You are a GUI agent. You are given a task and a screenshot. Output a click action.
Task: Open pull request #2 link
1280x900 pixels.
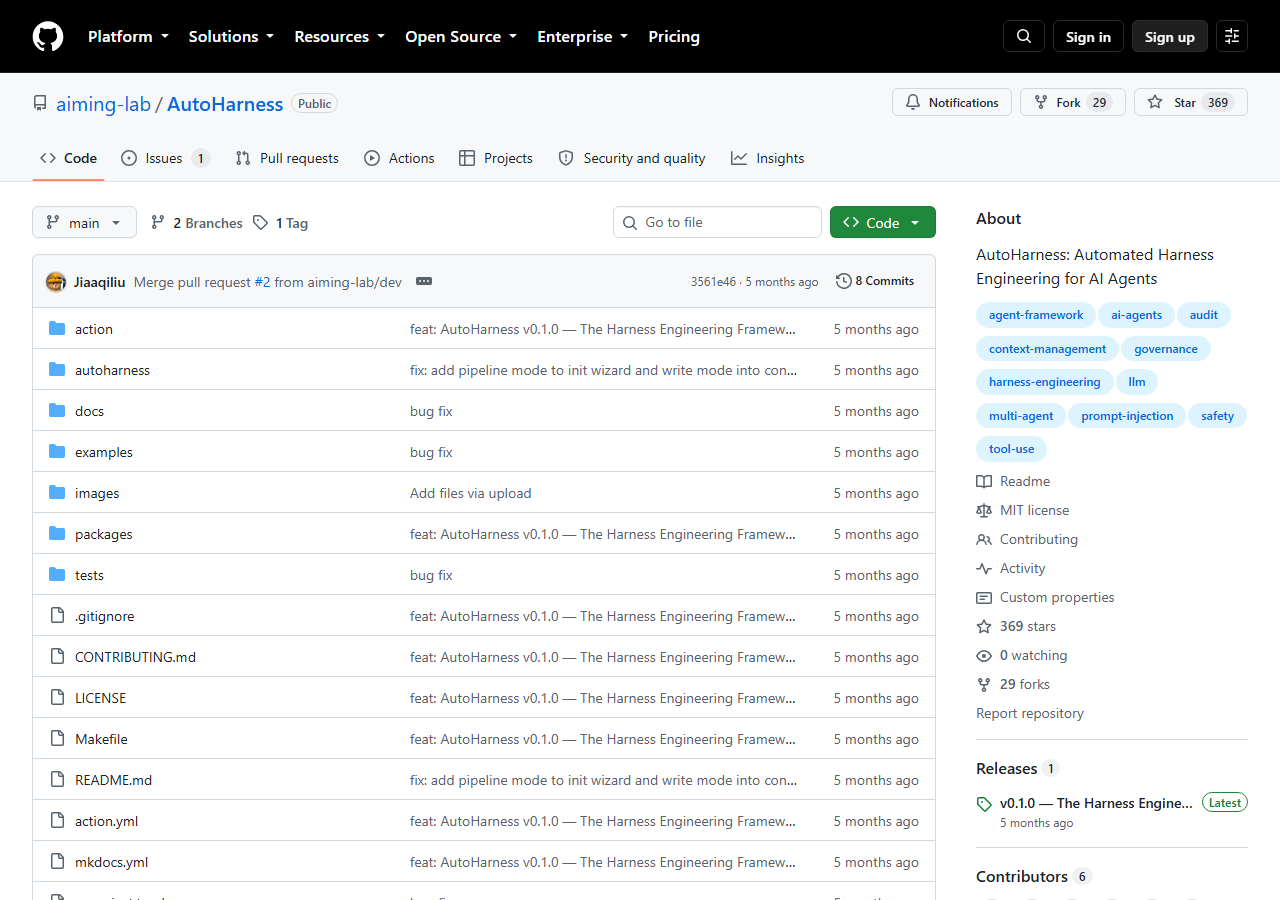tap(262, 282)
